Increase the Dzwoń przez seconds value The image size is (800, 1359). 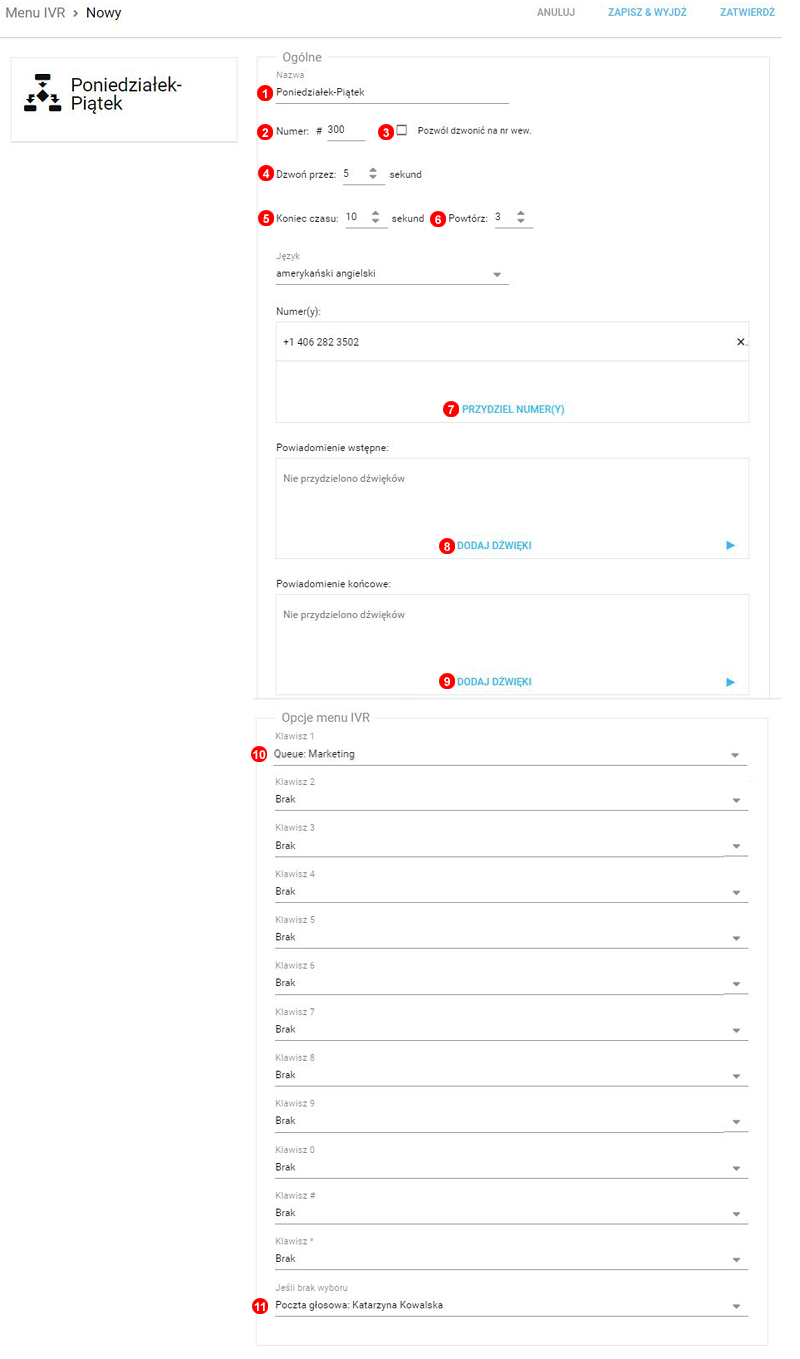(373, 170)
